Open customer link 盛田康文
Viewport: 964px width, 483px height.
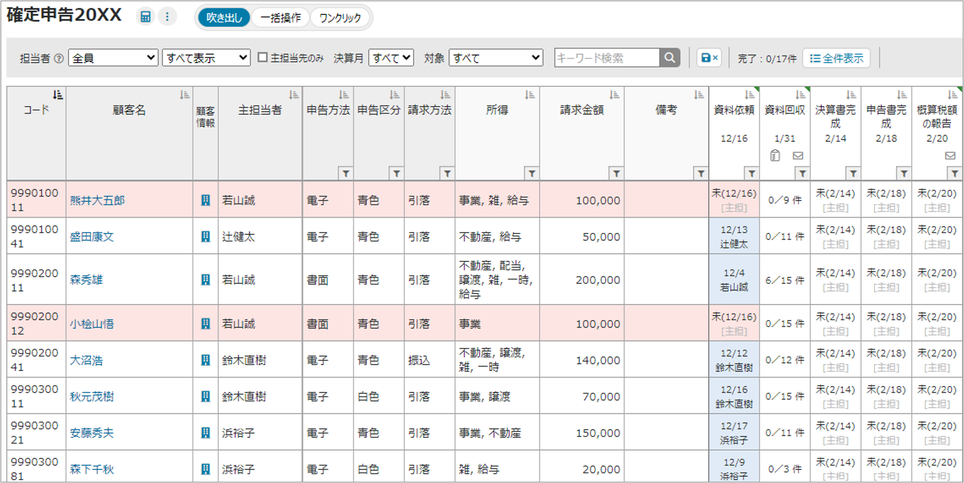tap(91, 237)
